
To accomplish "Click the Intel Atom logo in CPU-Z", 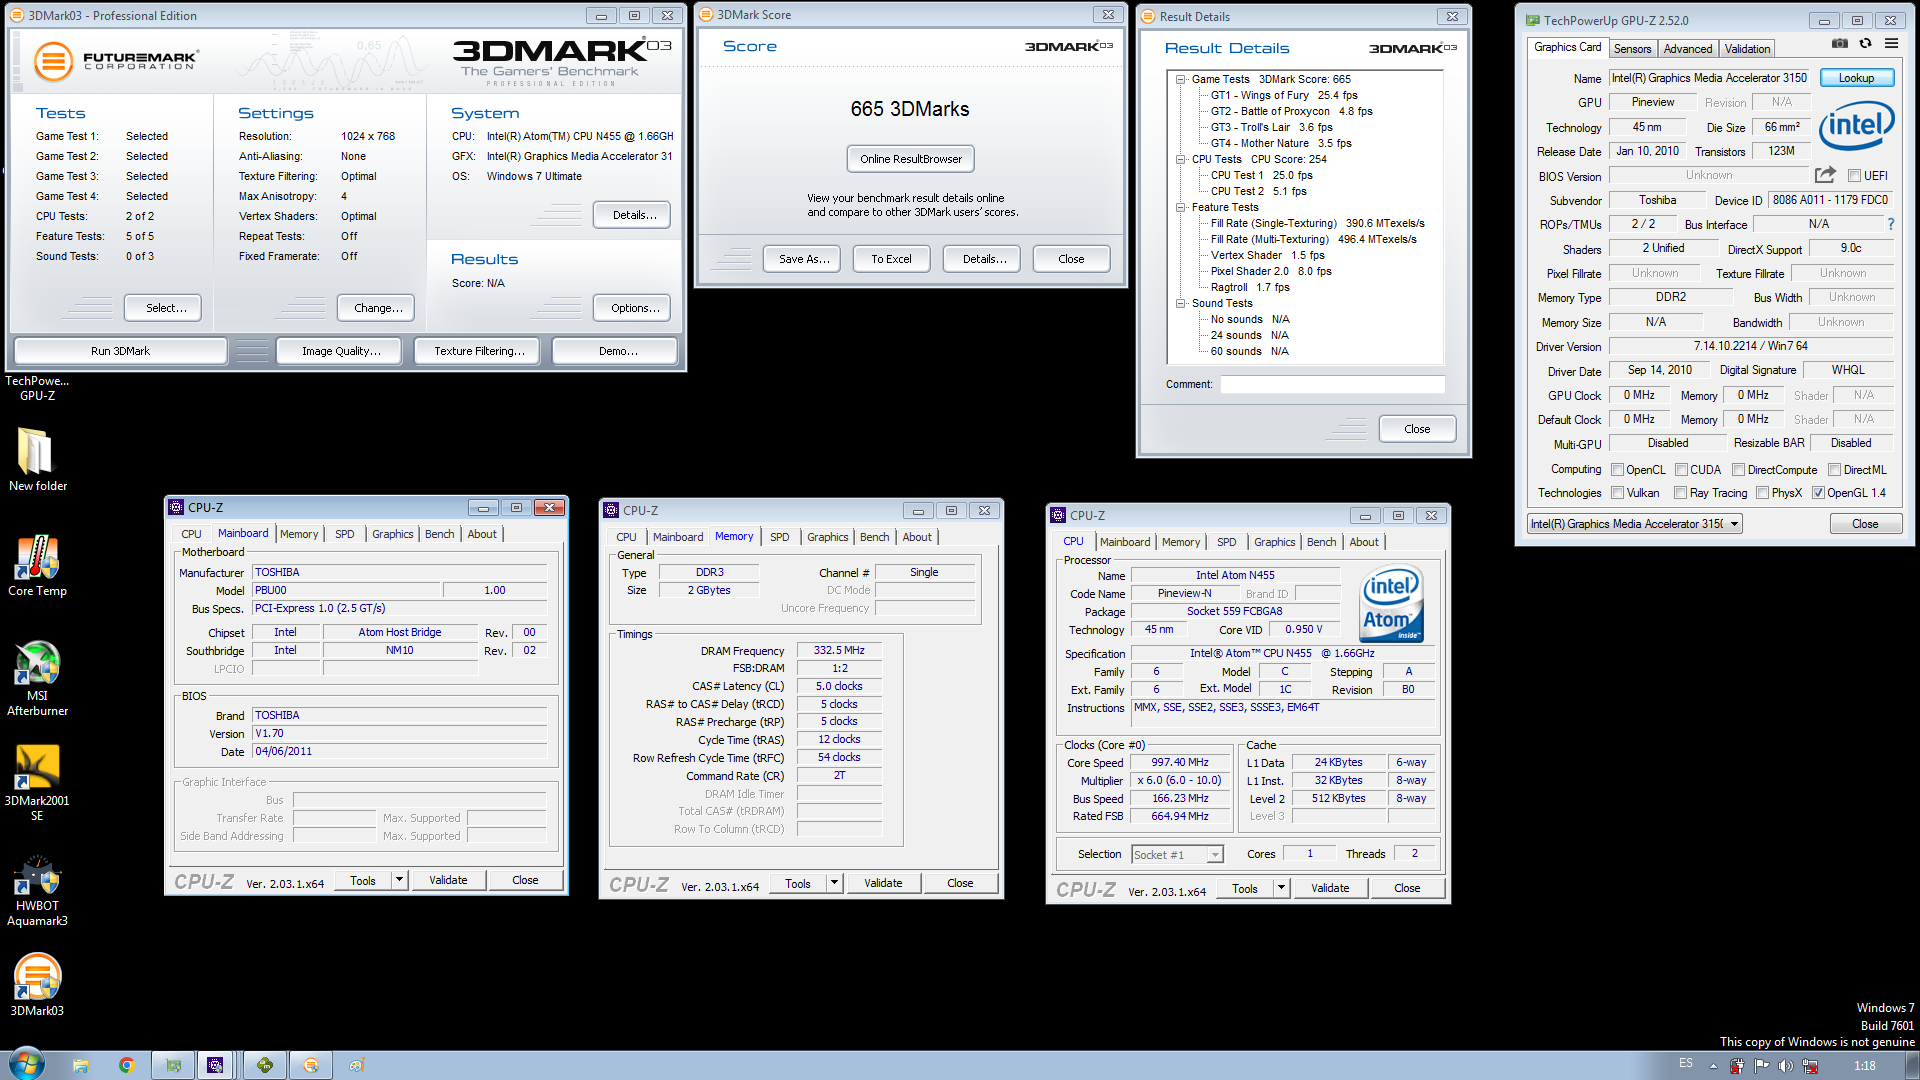I will pyautogui.click(x=1391, y=605).
